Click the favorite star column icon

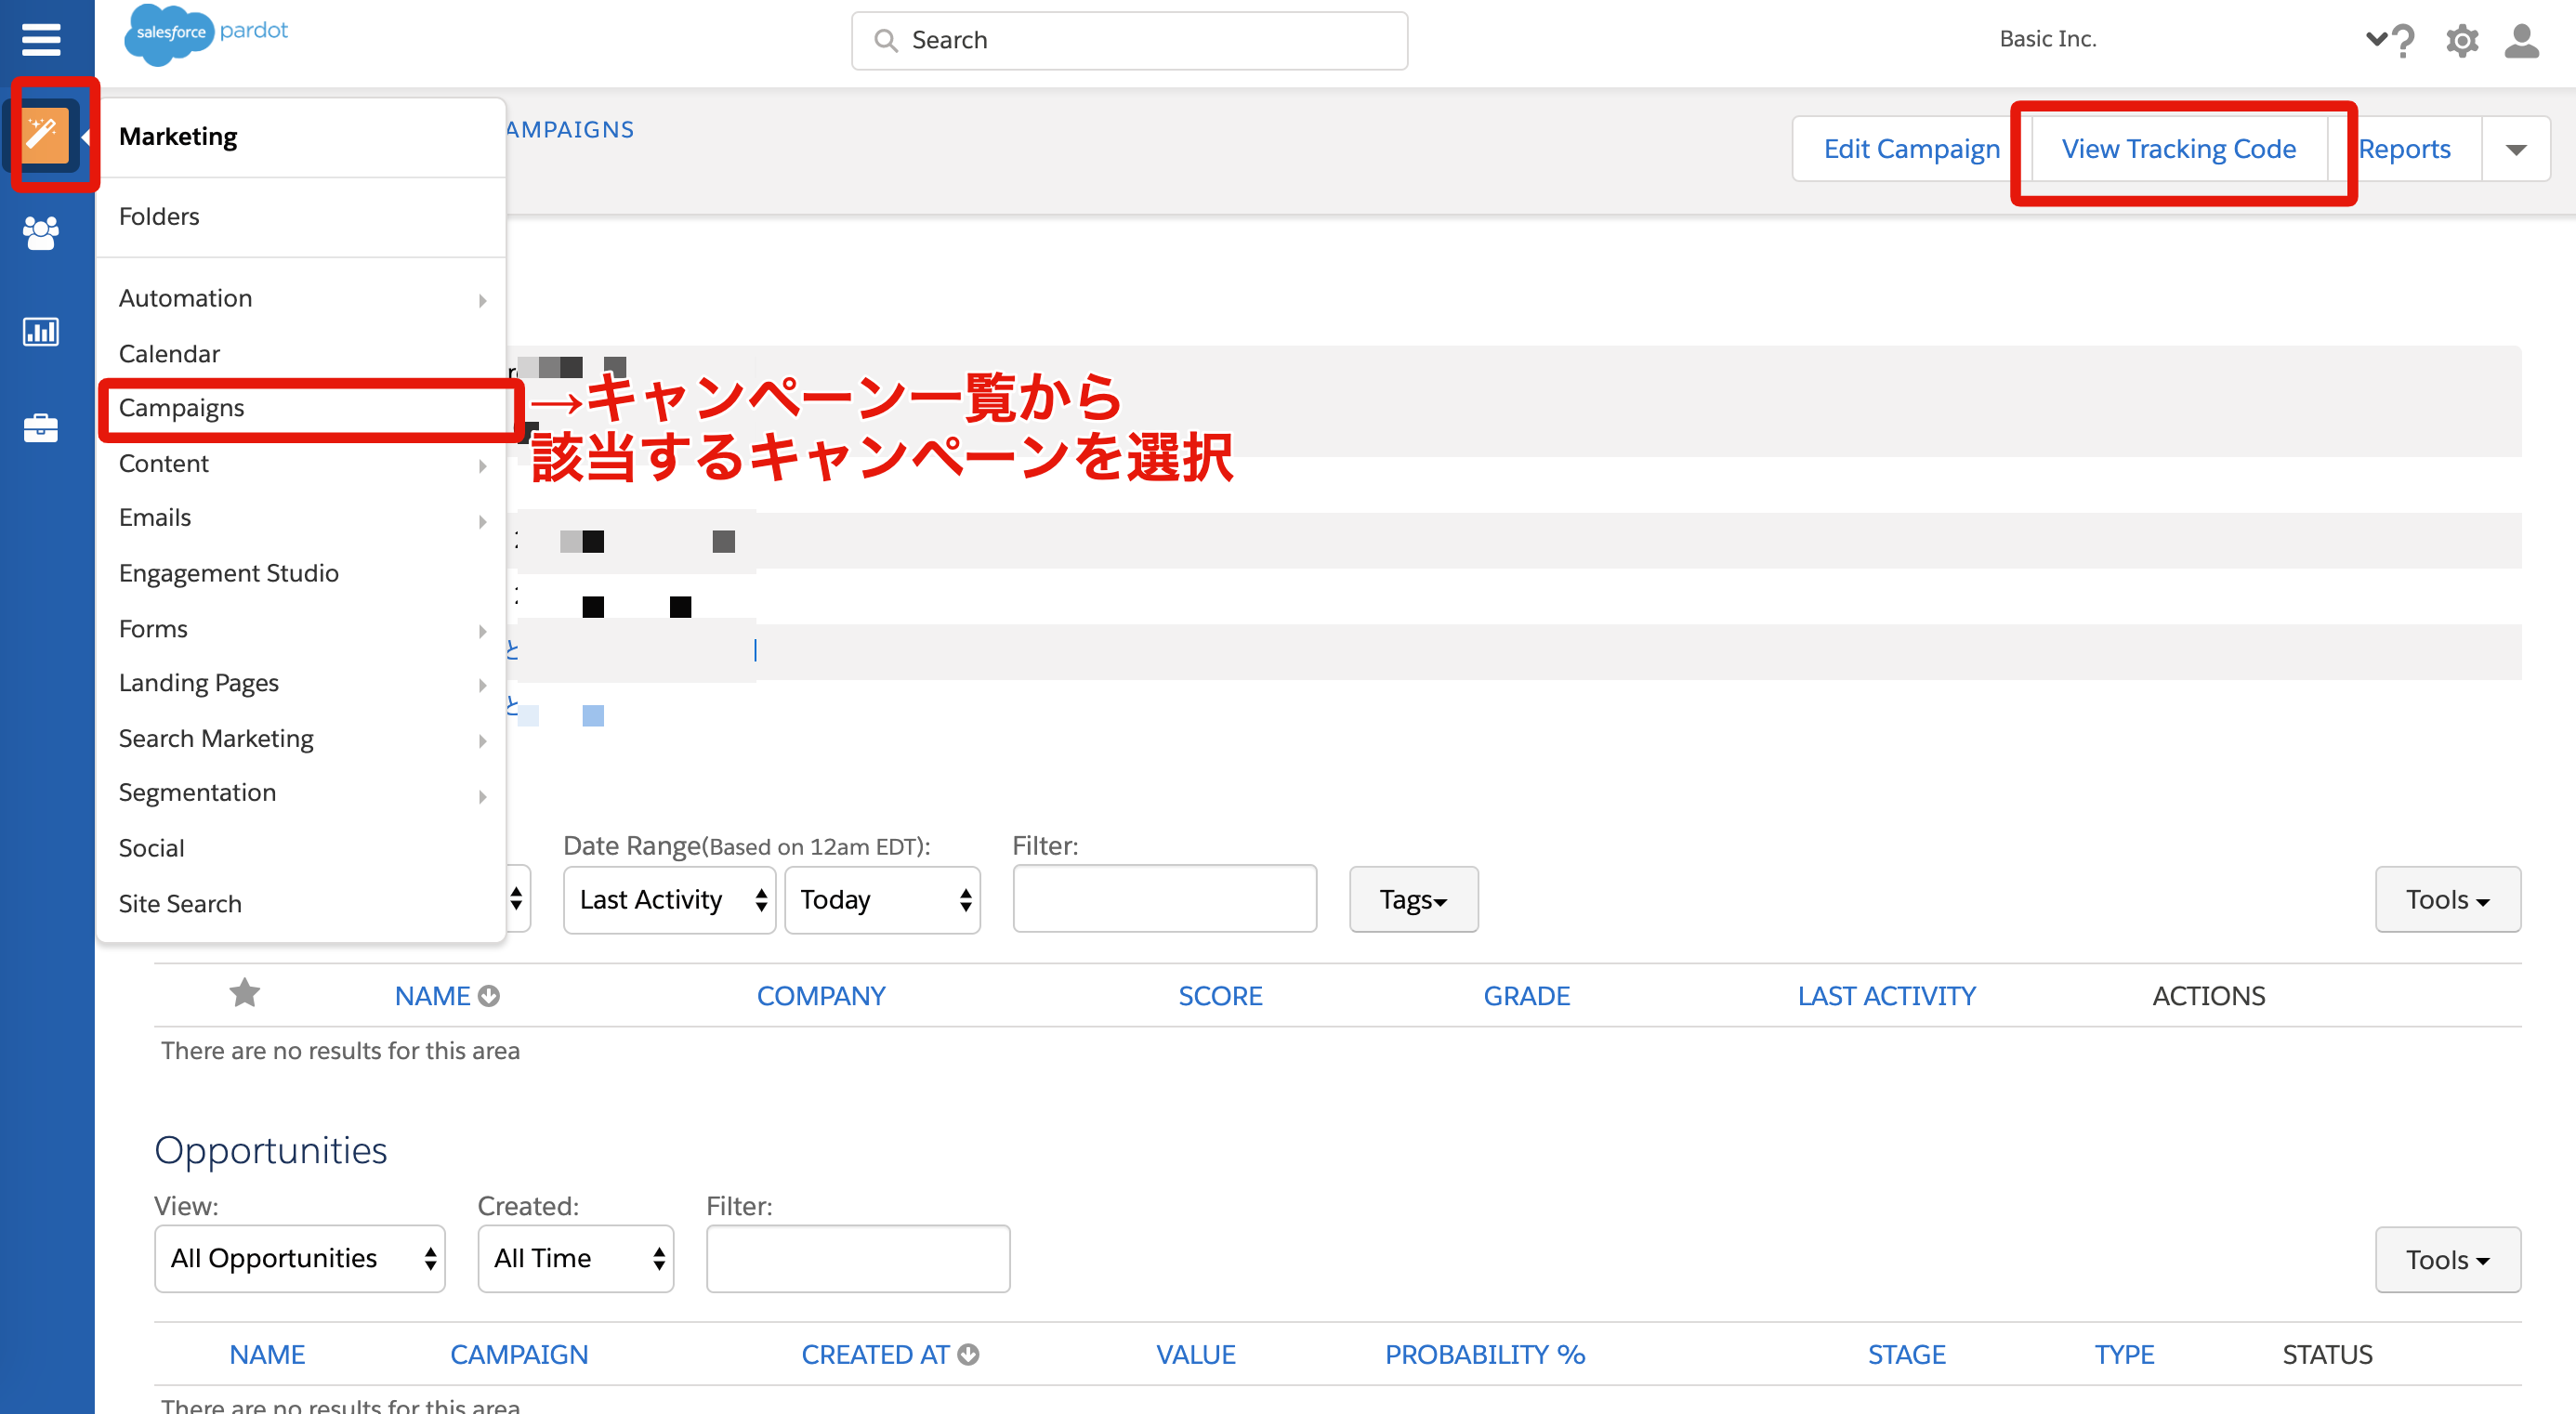point(244,993)
